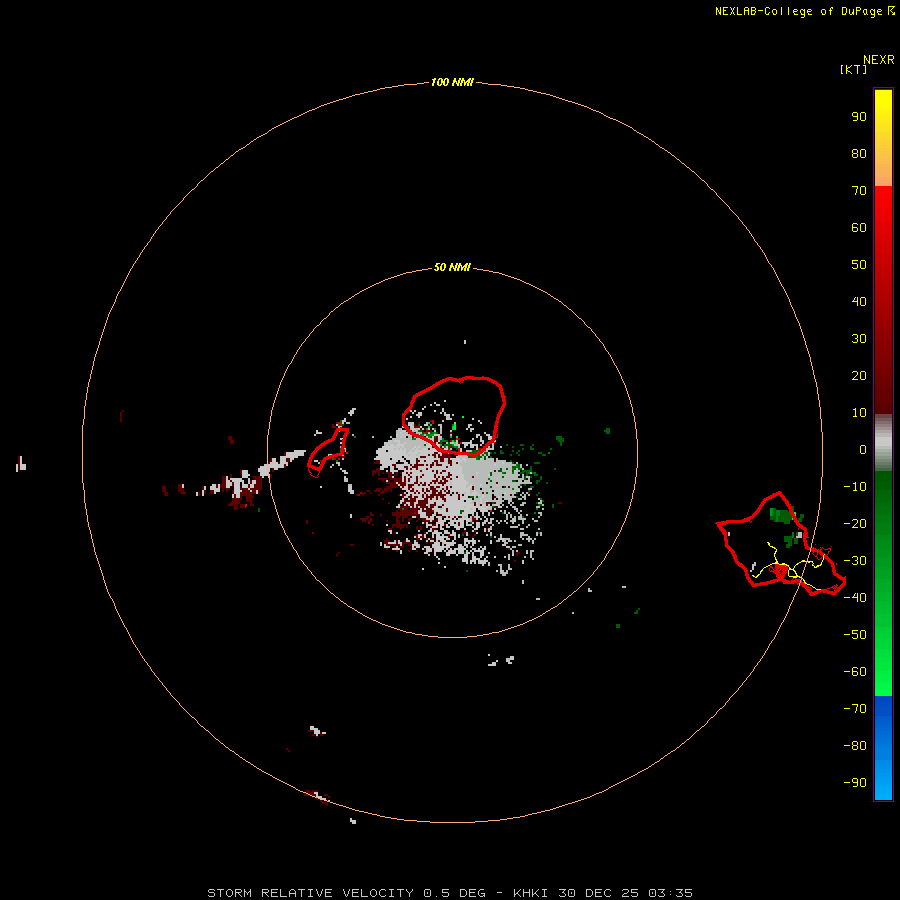The width and height of the screenshot is (900, 900).
Task: Click the NEXR label above the color bar
Action: click(879, 60)
